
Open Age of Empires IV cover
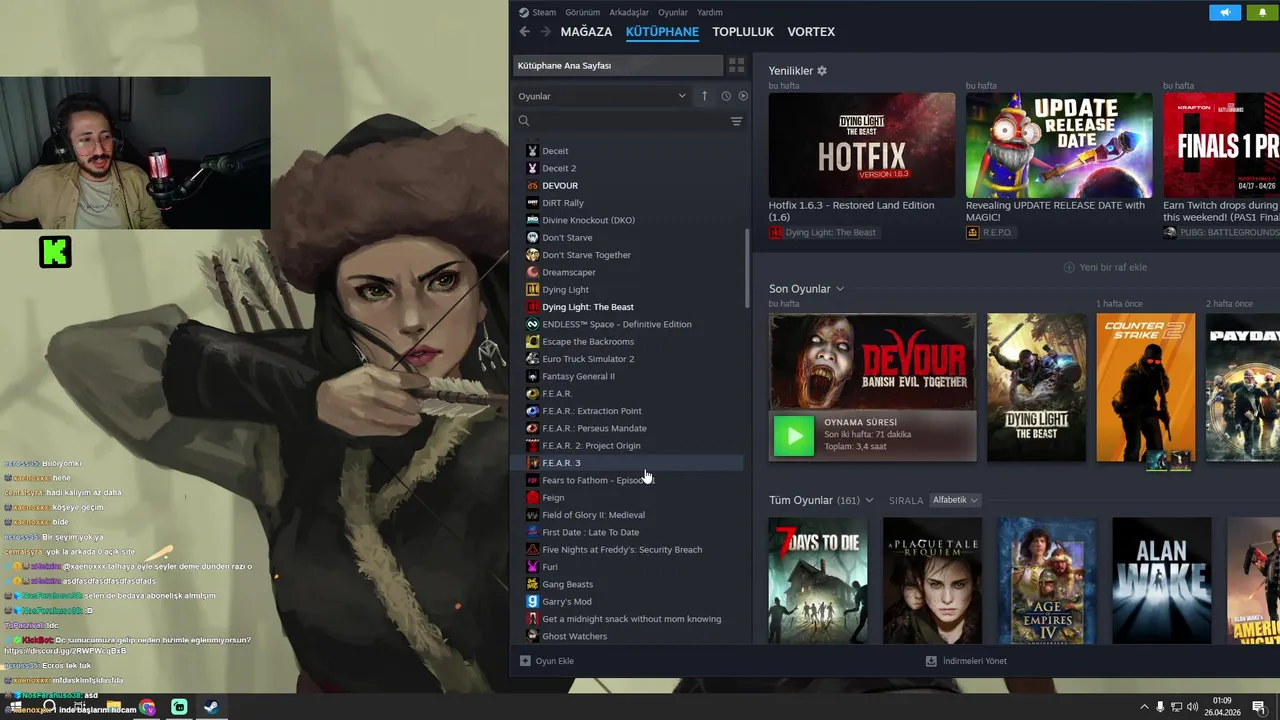(x=1047, y=580)
